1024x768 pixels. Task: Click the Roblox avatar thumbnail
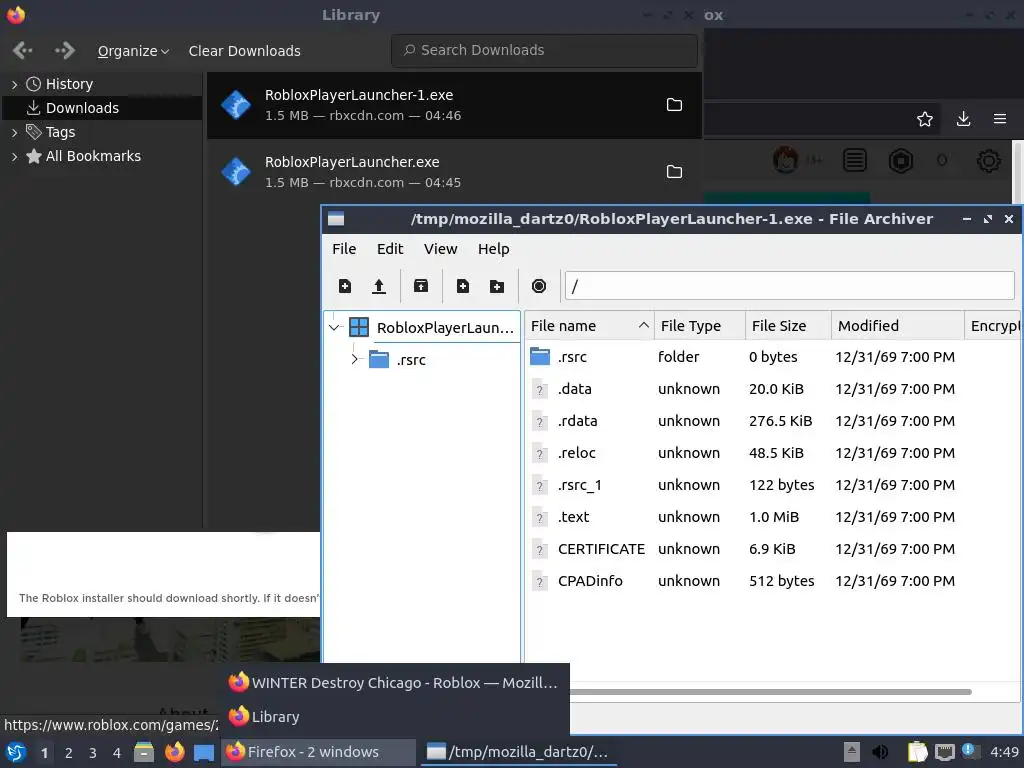(x=786, y=159)
